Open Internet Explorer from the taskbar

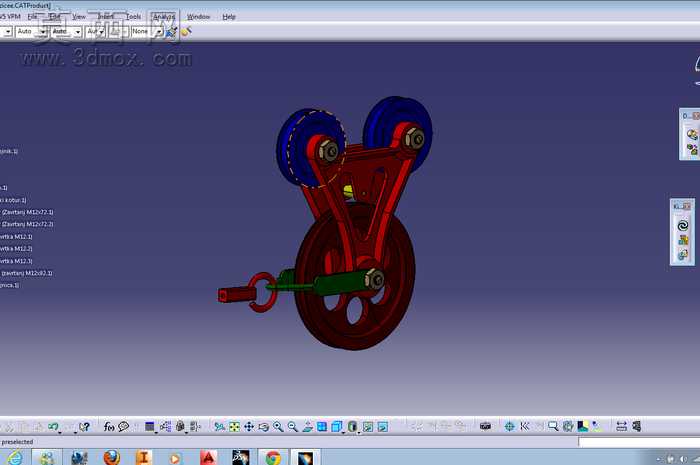[x=14, y=458]
